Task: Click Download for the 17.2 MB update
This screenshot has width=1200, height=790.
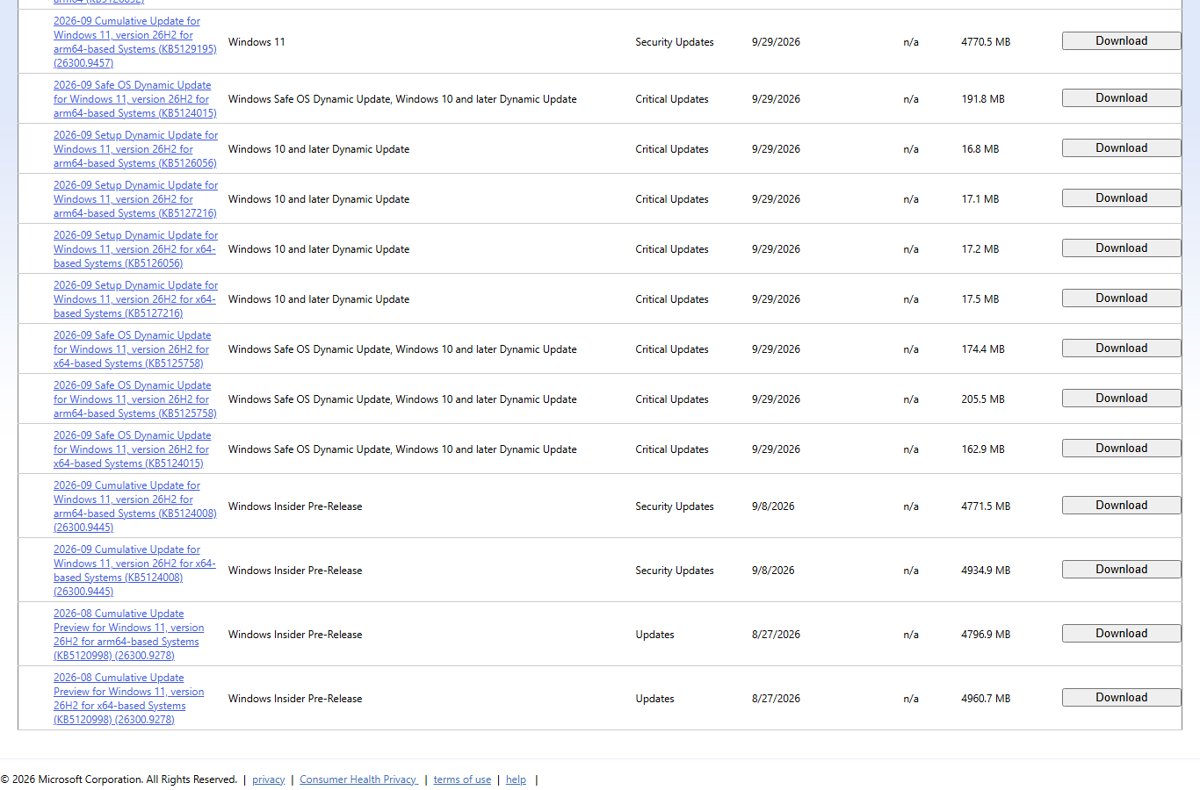Action: 1121,248
